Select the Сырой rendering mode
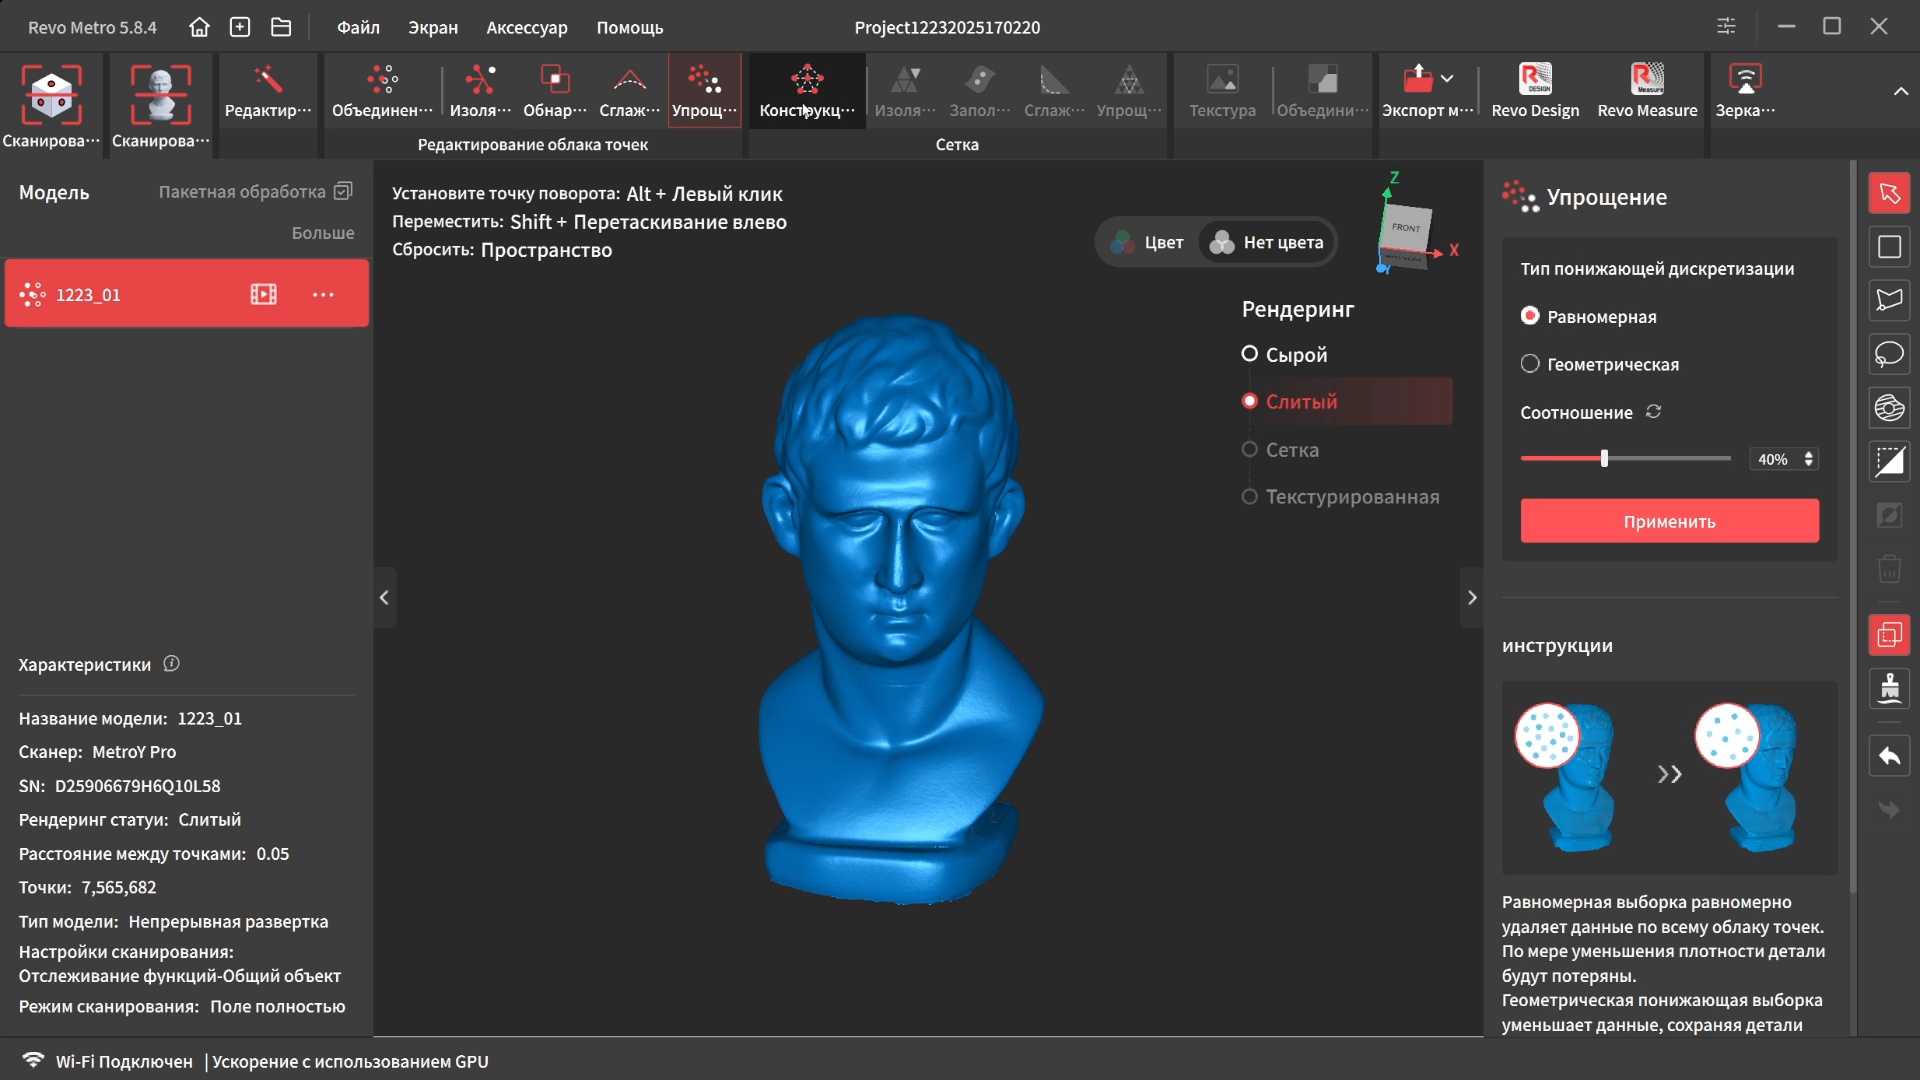 point(1250,354)
